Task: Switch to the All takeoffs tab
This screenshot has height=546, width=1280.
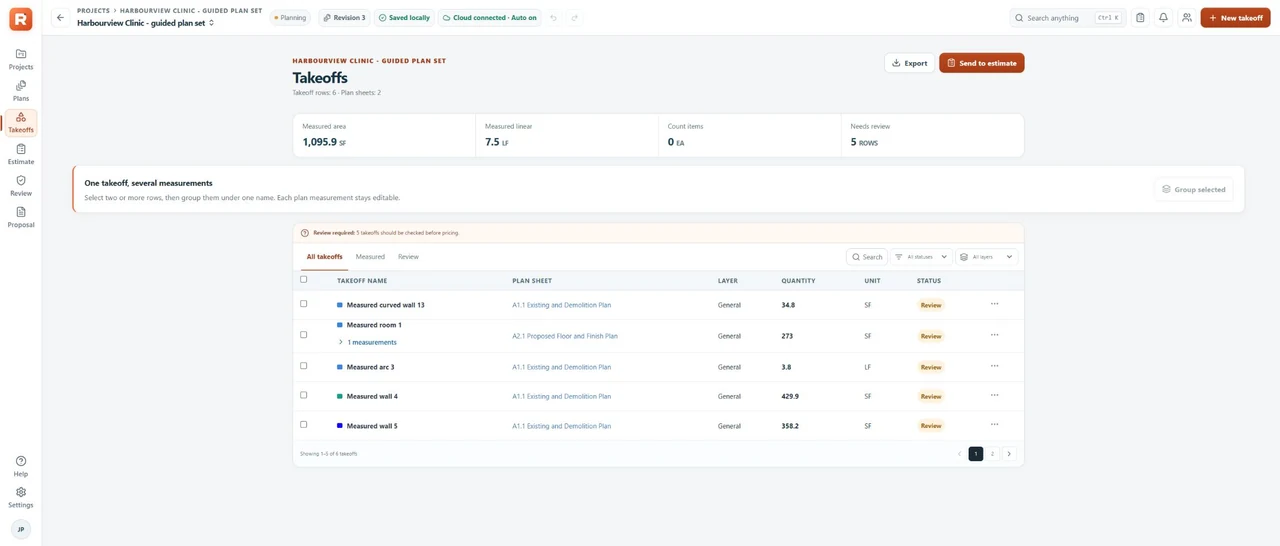Action: coord(324,257)
